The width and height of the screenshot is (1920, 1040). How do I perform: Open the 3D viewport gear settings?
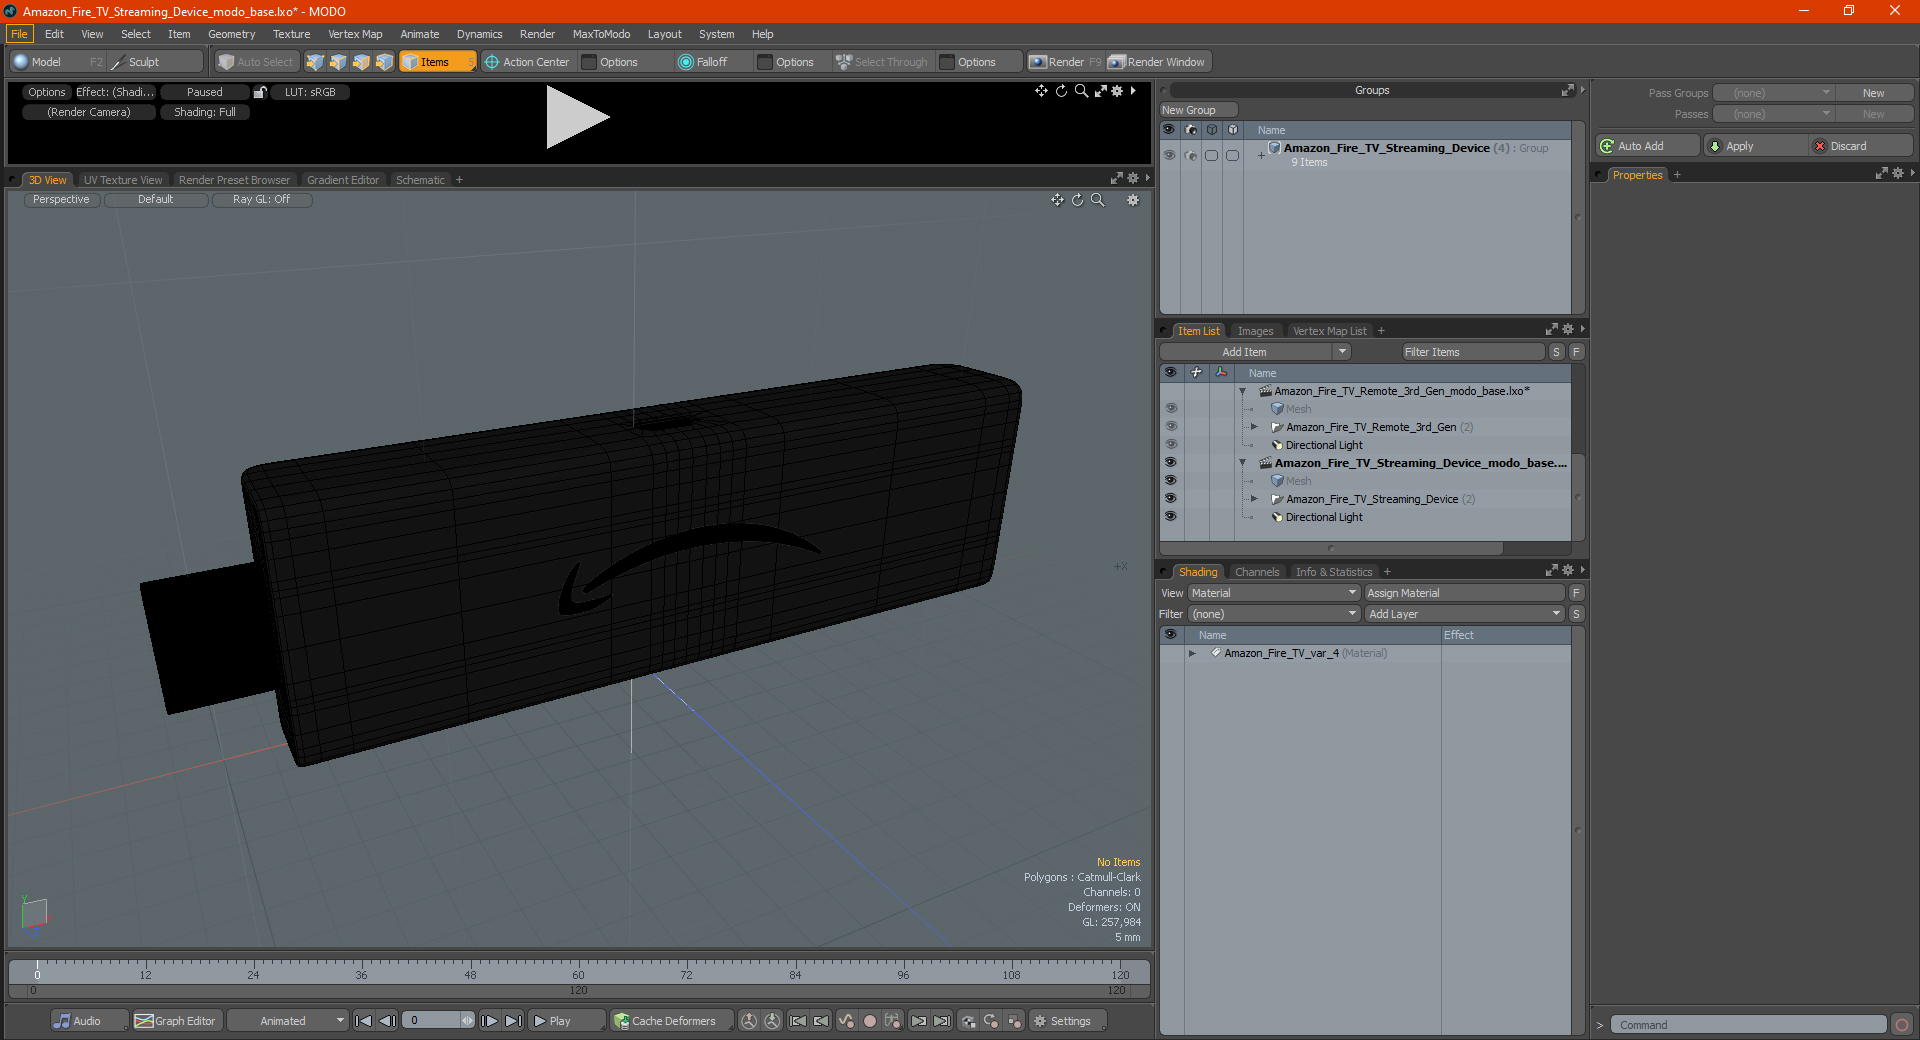1133,200
